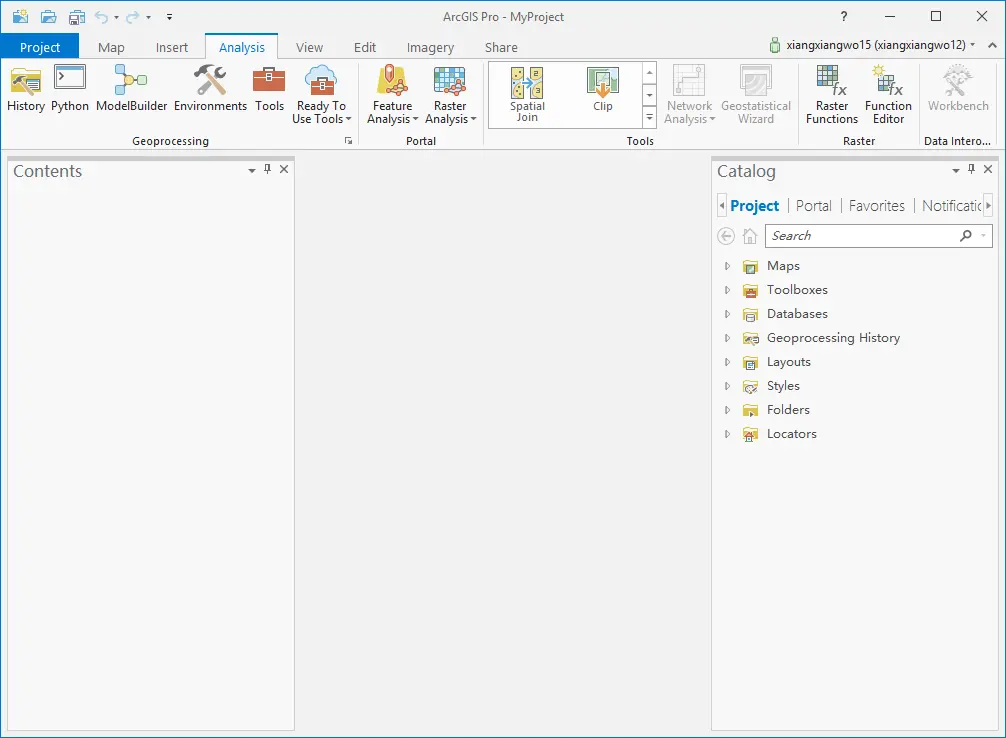Image resolution: width=1006 pixels, height=738 pixels.
Task: Open Contents pane options dropdown
Action: coord(252,170)
